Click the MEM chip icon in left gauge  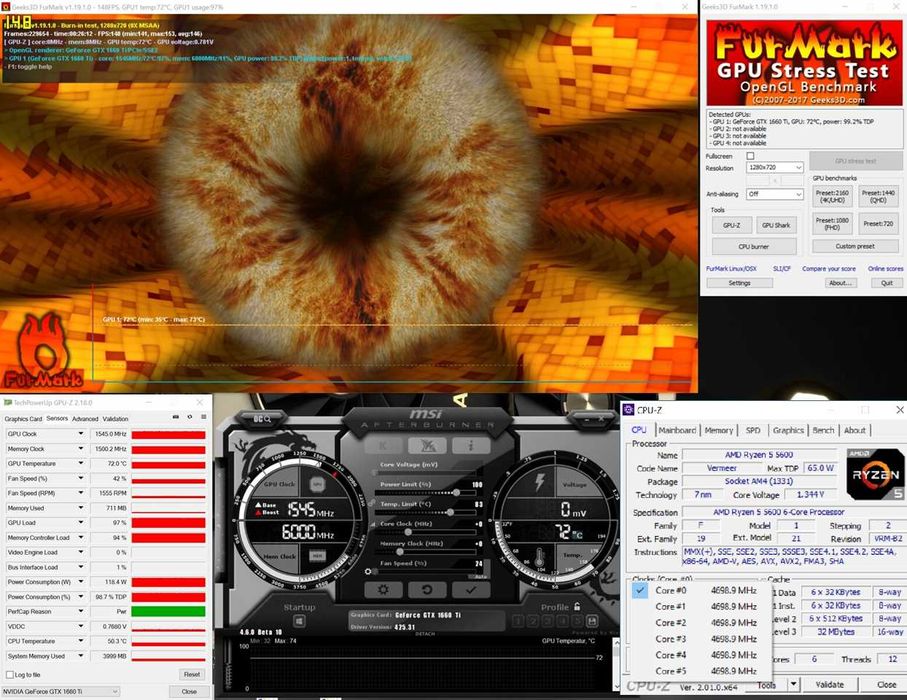click(x=317, y=556)
